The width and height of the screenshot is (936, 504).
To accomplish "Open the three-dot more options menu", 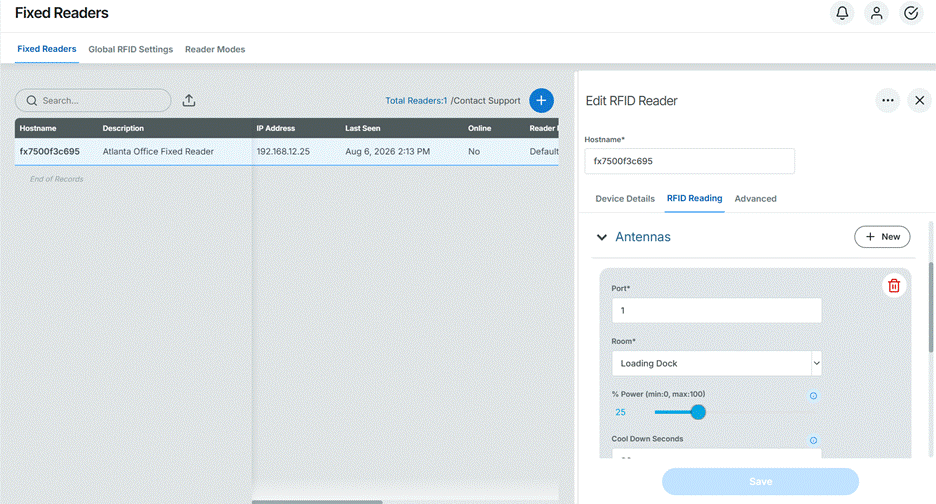I will click(x=888, y=100).
